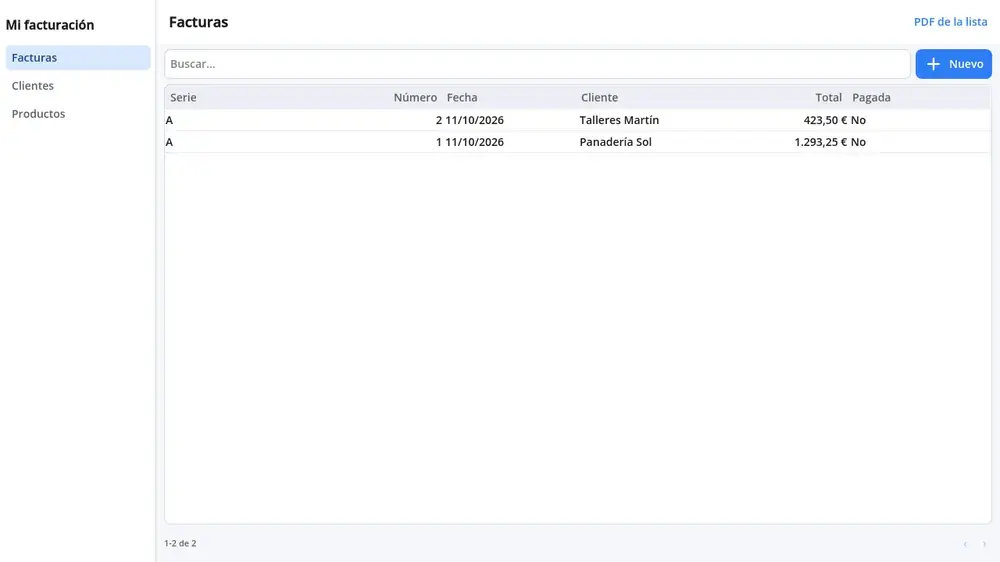This screenshot has height=562, width=1000.
Task: Click the date of invoice number 2
Action: tap(474, 120)
